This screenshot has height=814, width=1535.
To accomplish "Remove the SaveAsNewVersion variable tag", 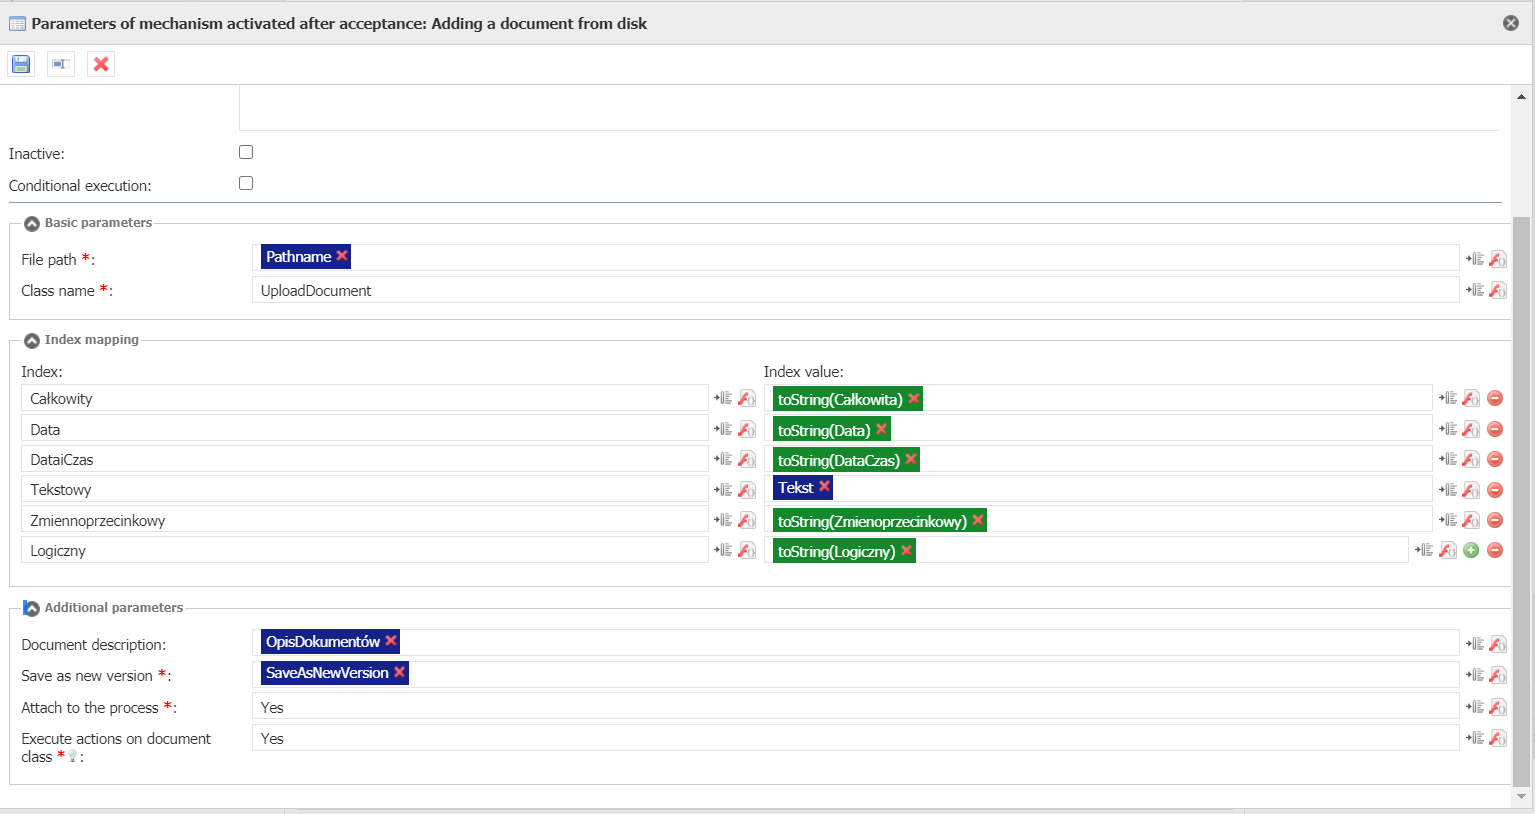I will [x=399, y=672].
